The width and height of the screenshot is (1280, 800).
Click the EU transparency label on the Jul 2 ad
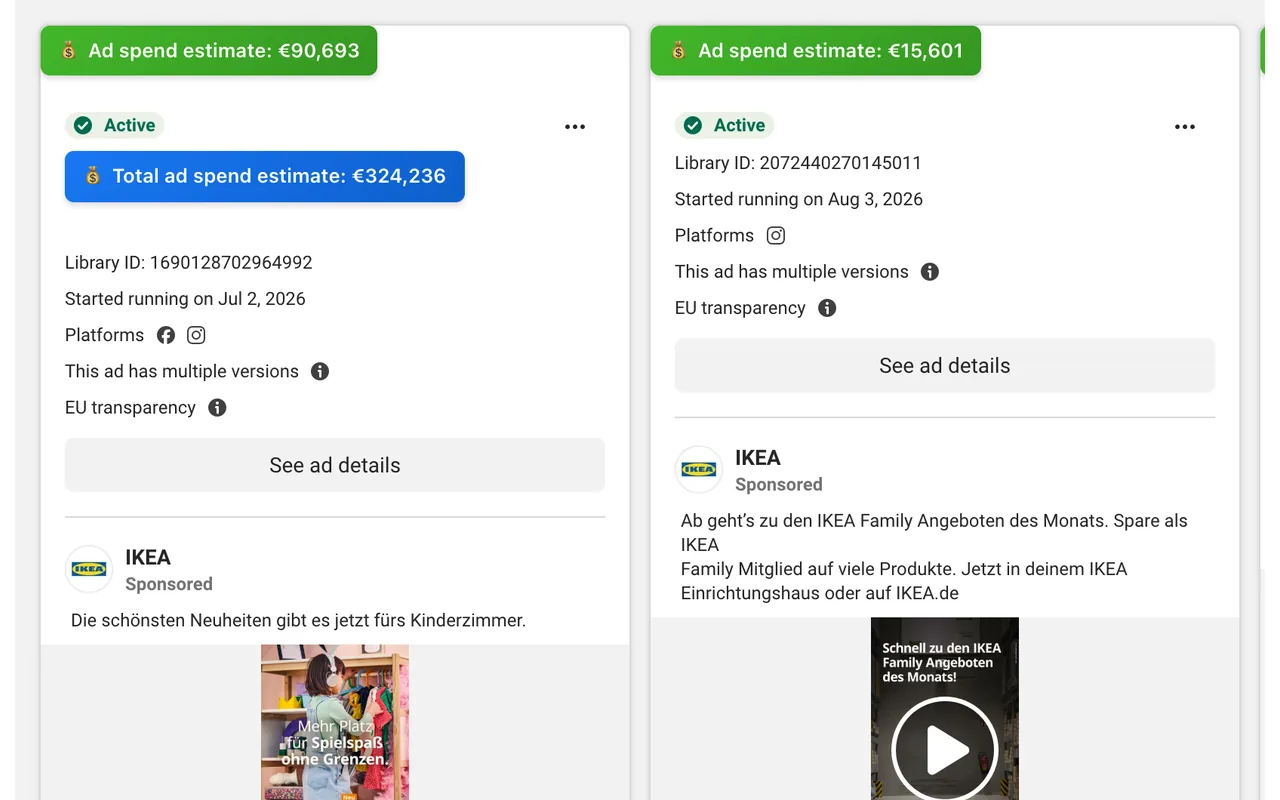[x=130, y=407]
